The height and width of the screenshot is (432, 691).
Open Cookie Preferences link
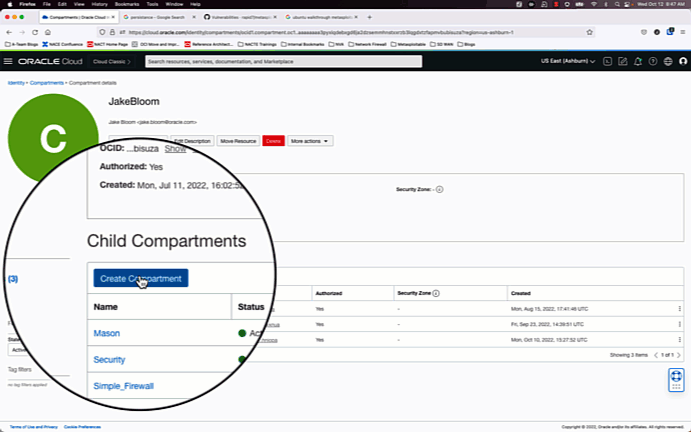click(x=82, y=427)
